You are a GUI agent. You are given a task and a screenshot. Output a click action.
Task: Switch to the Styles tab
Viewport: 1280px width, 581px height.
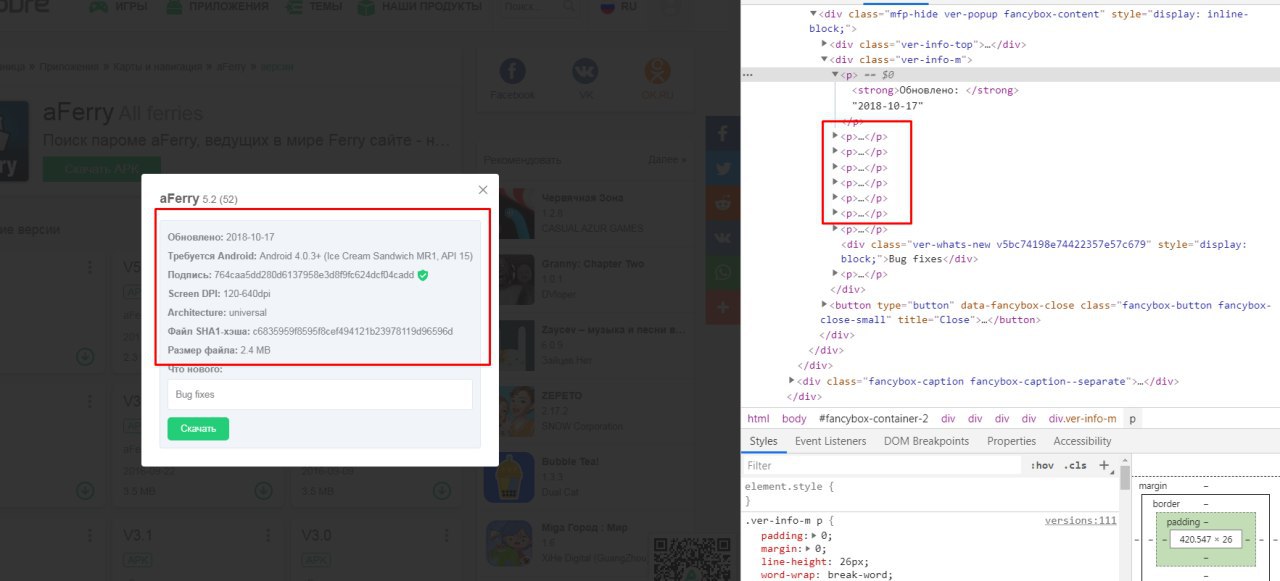point(763,441)
